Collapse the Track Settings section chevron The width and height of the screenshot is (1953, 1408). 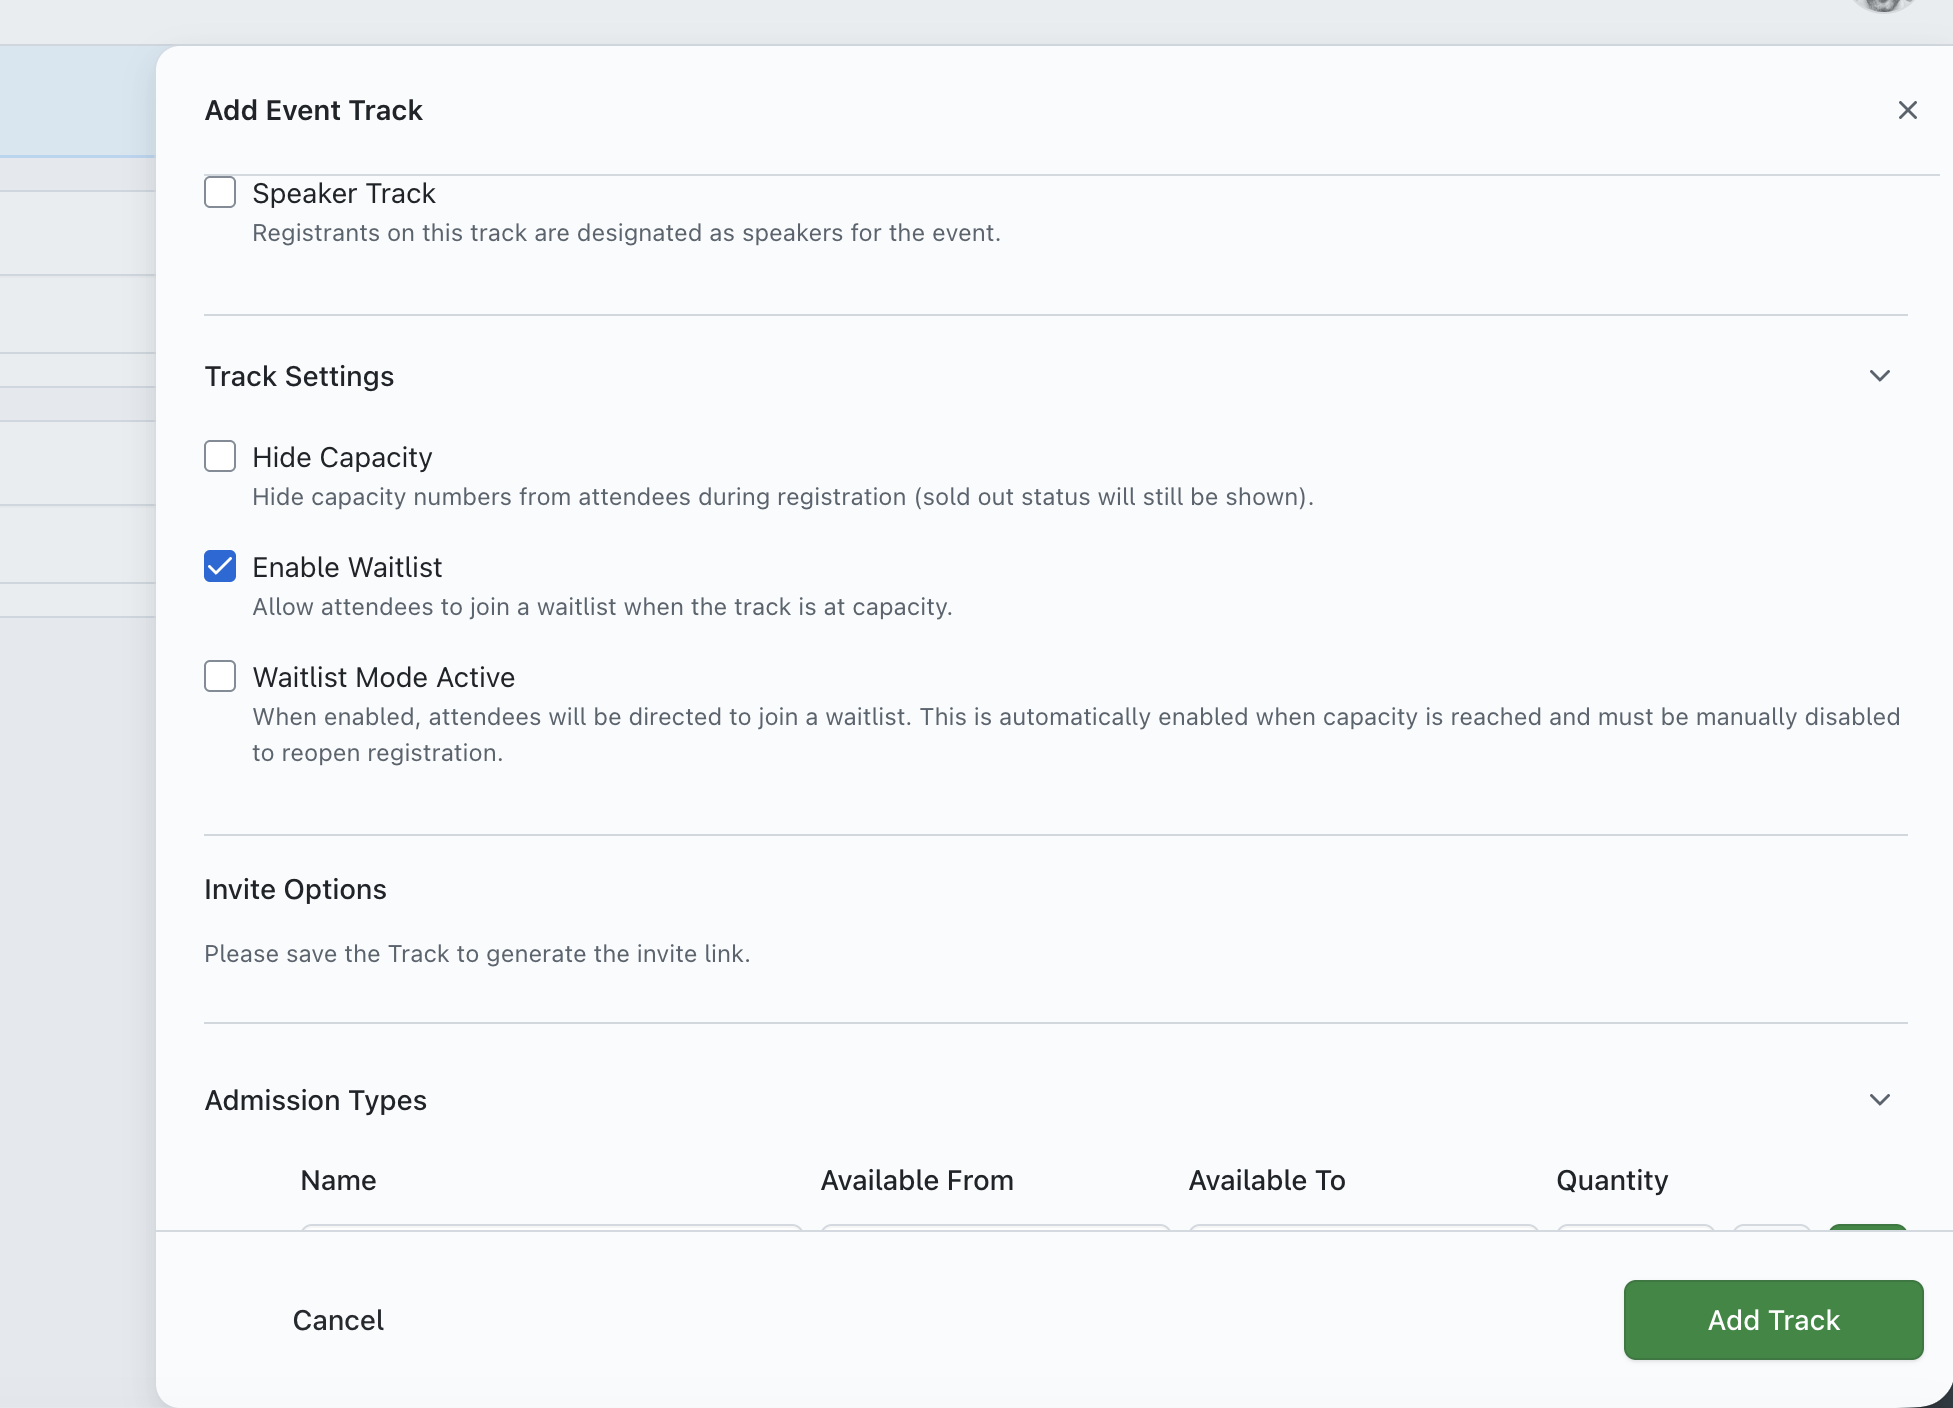click(1879, 376)
